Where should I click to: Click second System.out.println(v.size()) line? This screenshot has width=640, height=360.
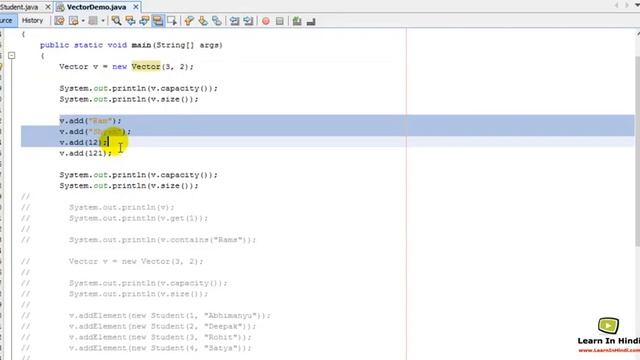pos(129,186)
